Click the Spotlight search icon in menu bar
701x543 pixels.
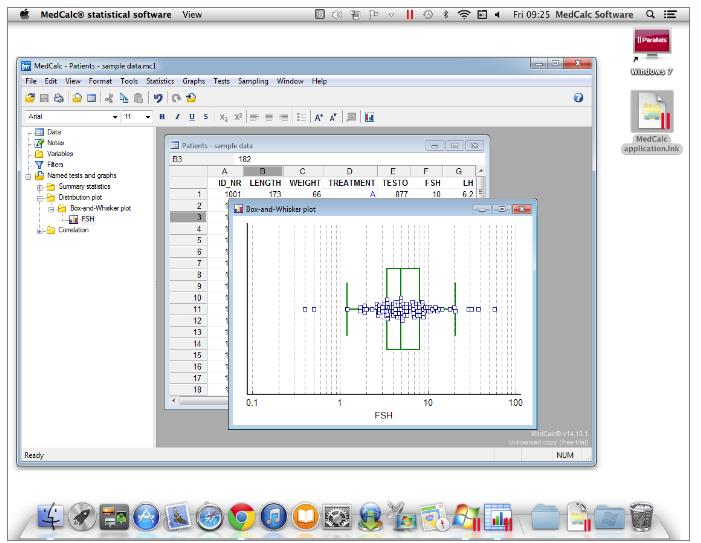650,14
